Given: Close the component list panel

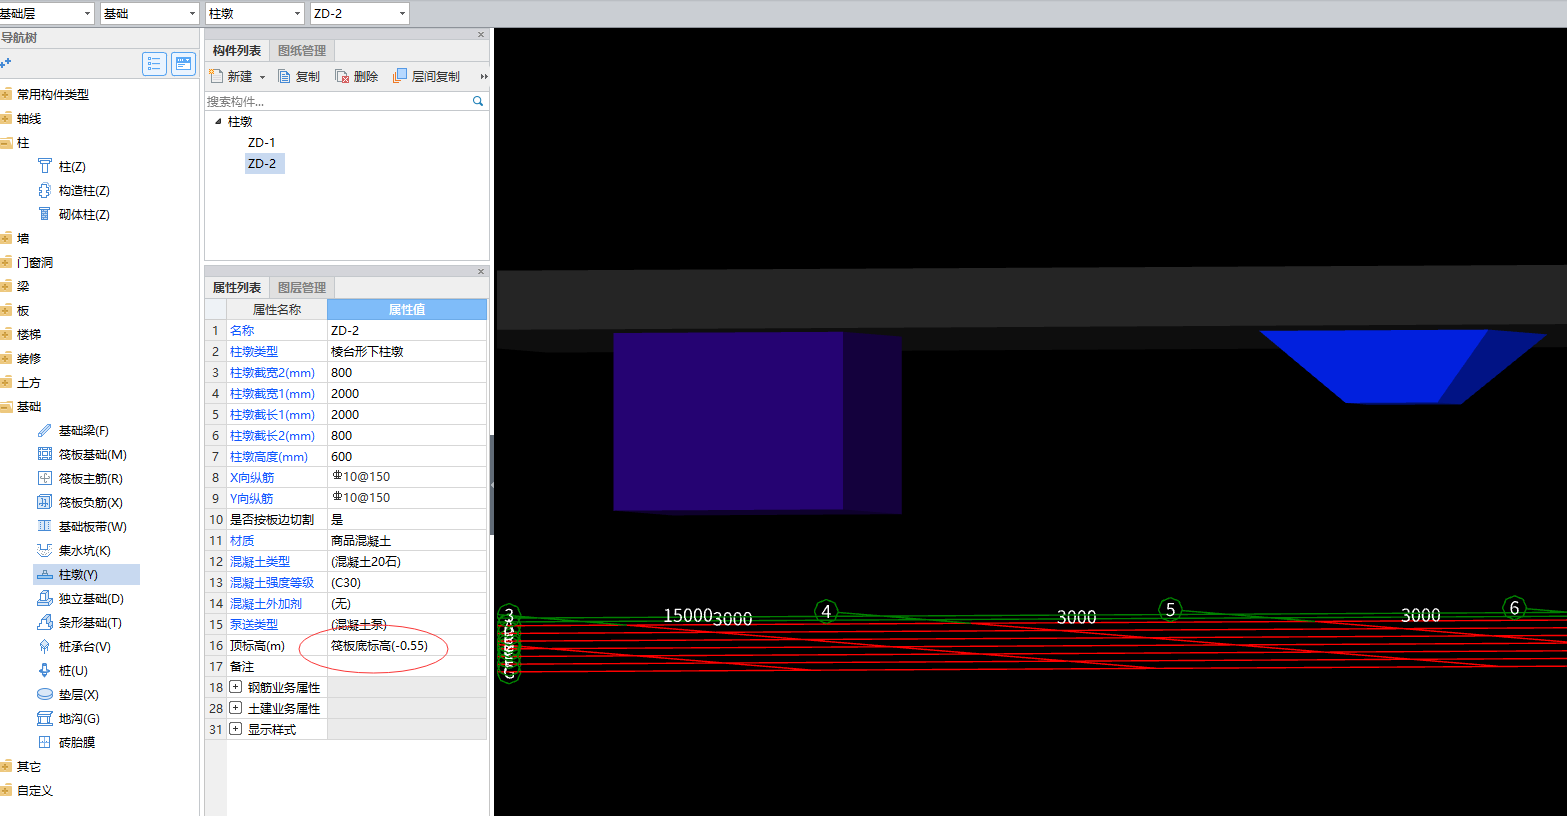Looking at the screenshot, I should point(480,35).
